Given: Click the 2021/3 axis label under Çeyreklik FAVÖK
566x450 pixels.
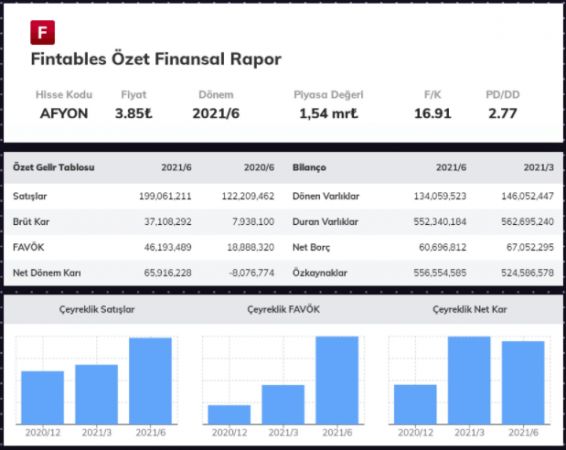Looking at the screenshot, I should click(x=283, y=432).
